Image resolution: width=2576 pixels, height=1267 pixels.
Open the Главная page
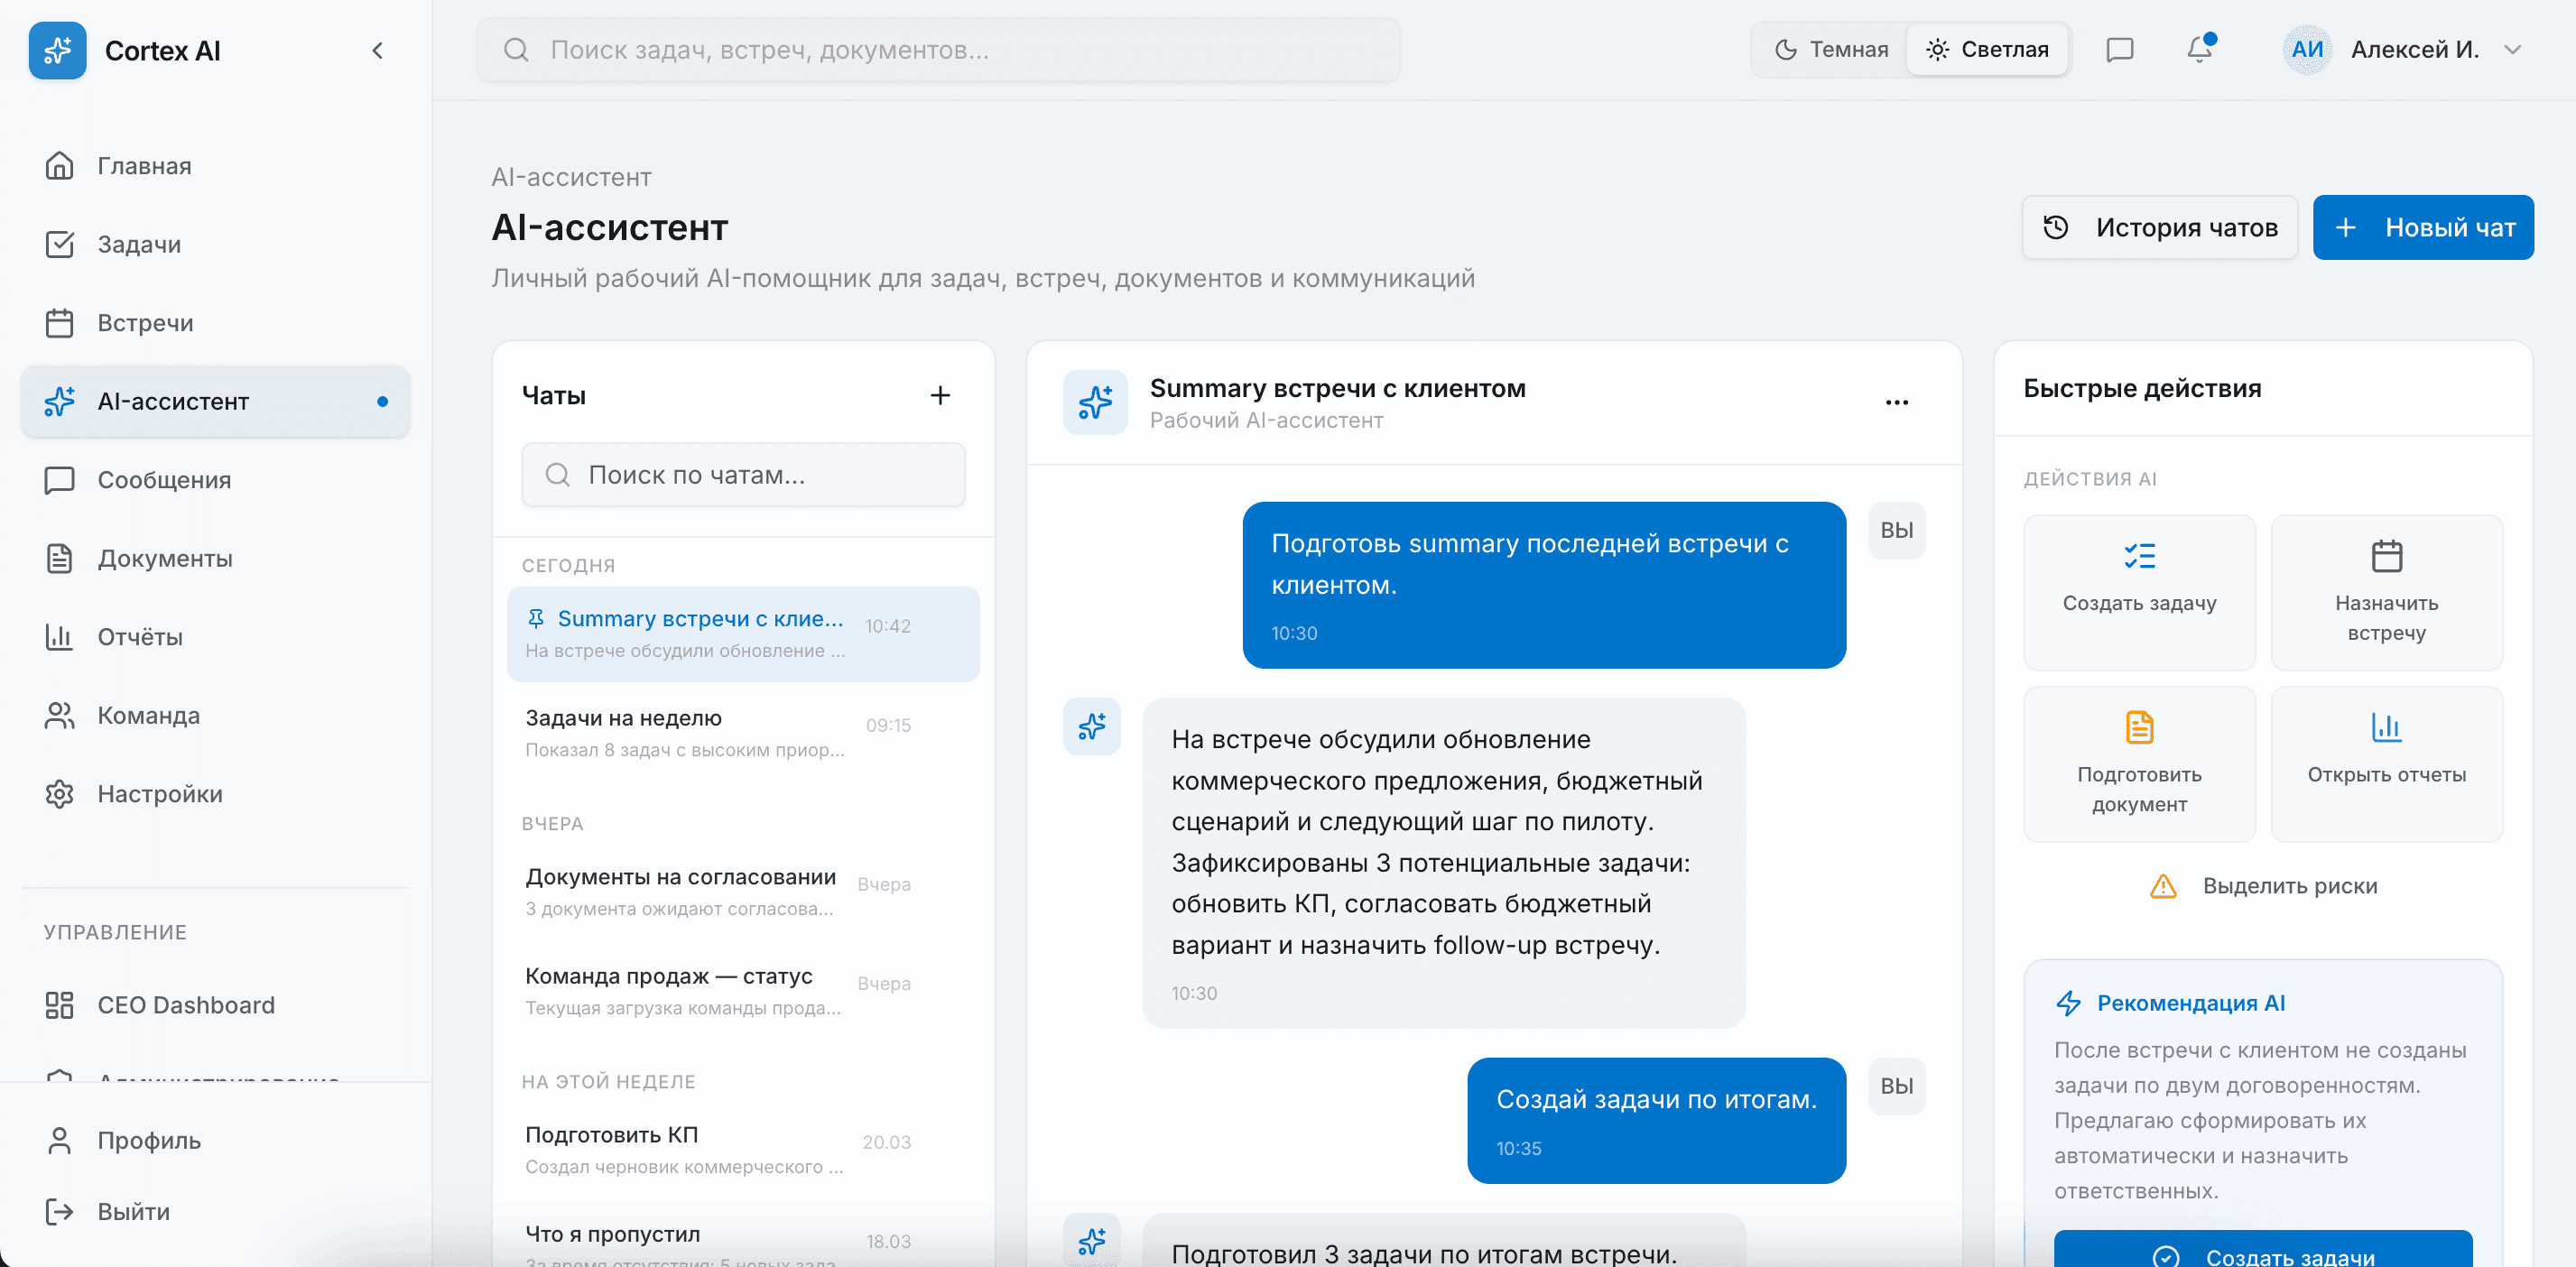point(215,166)
